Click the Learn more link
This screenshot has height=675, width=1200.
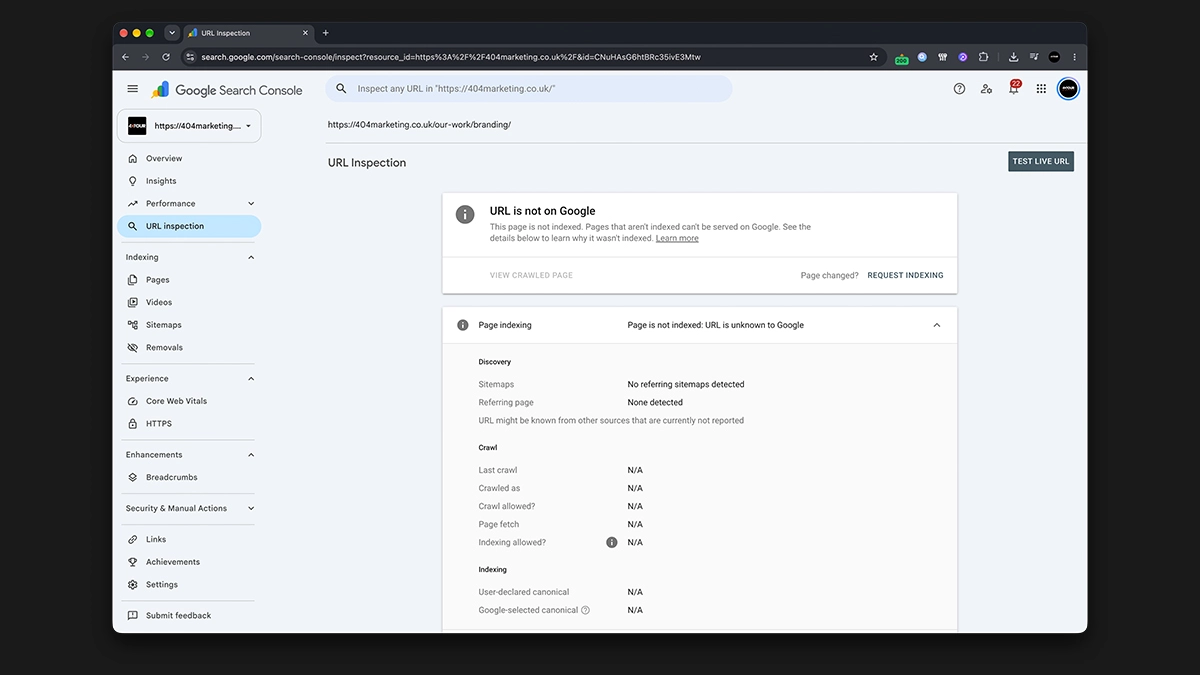pos(677,239)
